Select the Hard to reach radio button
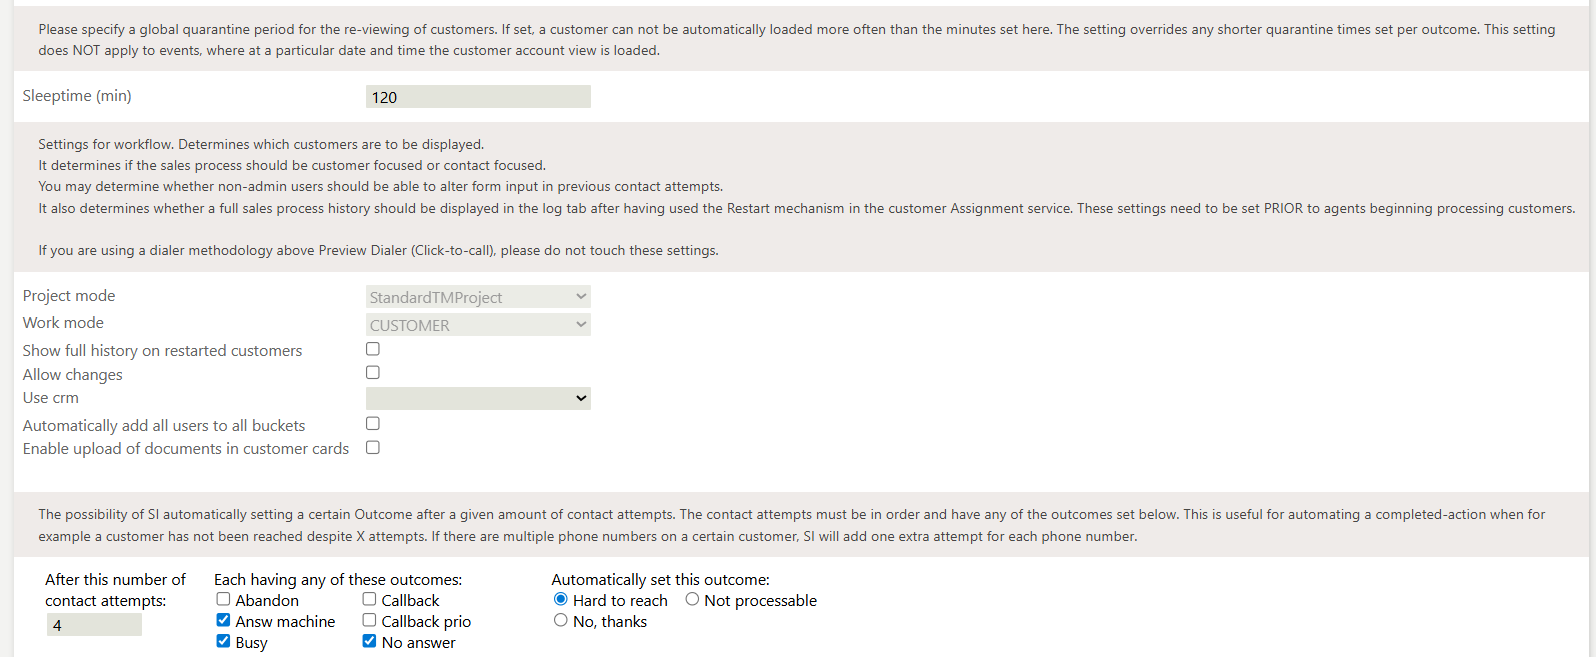 point(561,599)
